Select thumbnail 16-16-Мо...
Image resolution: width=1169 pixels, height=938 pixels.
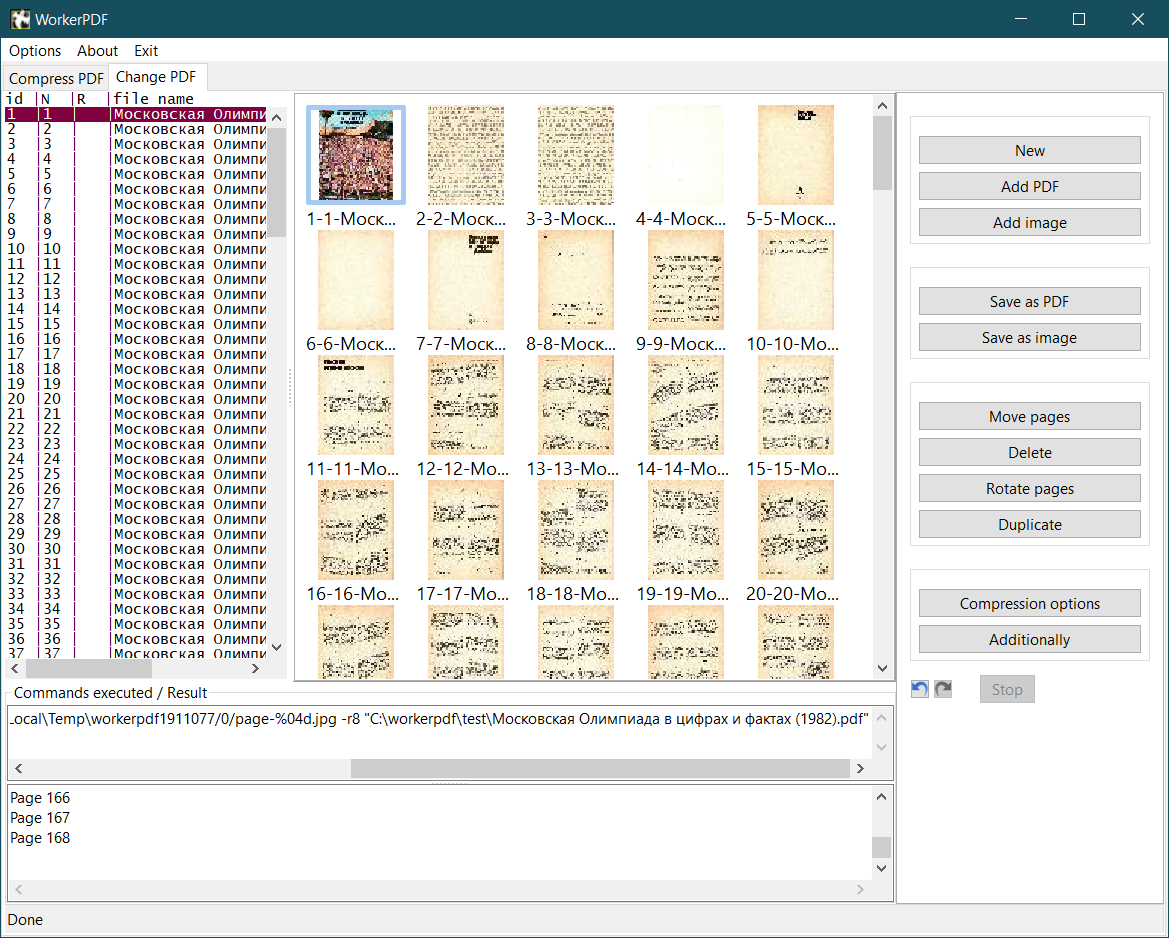(x=356, y=530)
